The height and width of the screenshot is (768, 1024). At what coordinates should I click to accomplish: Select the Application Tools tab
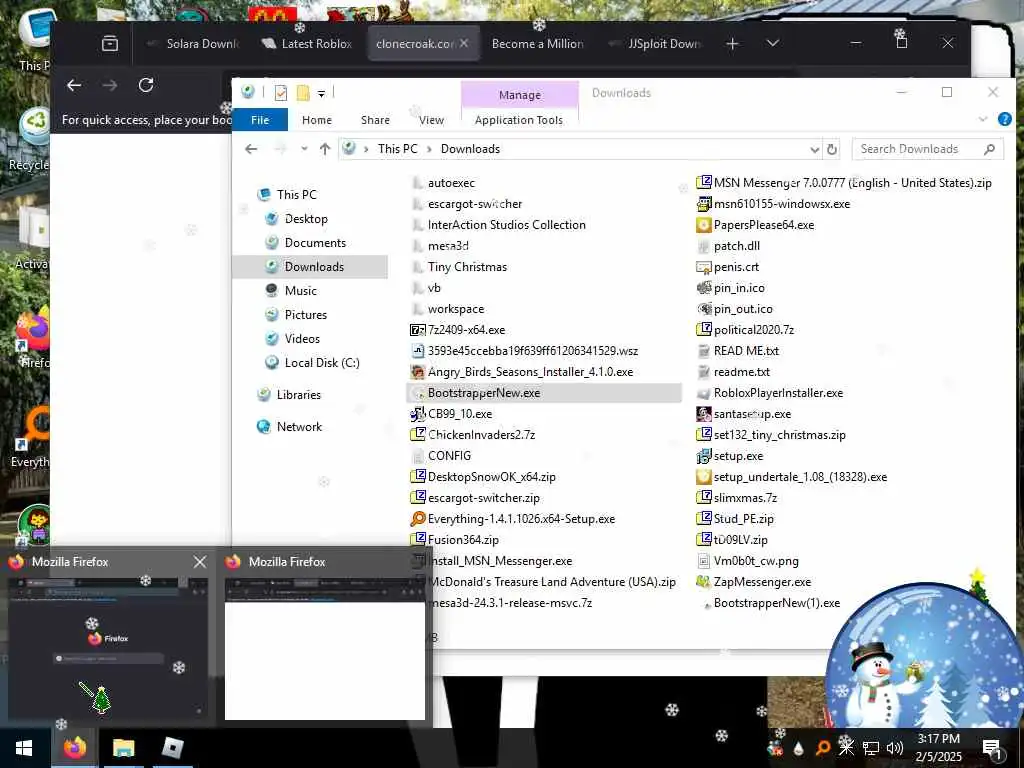point(519,120)
